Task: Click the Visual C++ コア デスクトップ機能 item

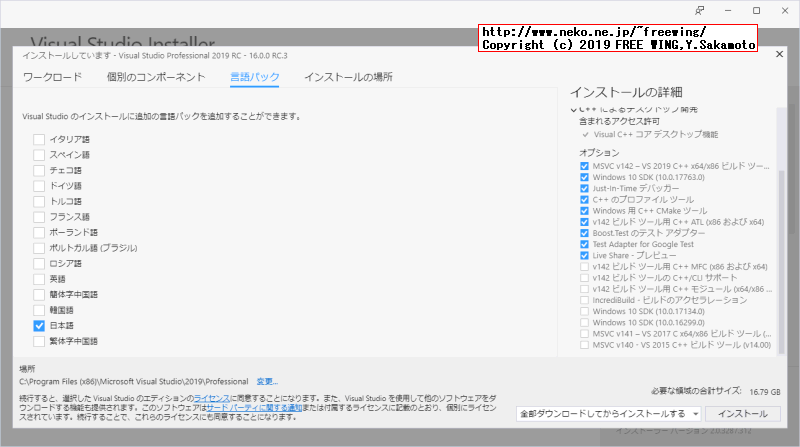Action: coord(656,135)
